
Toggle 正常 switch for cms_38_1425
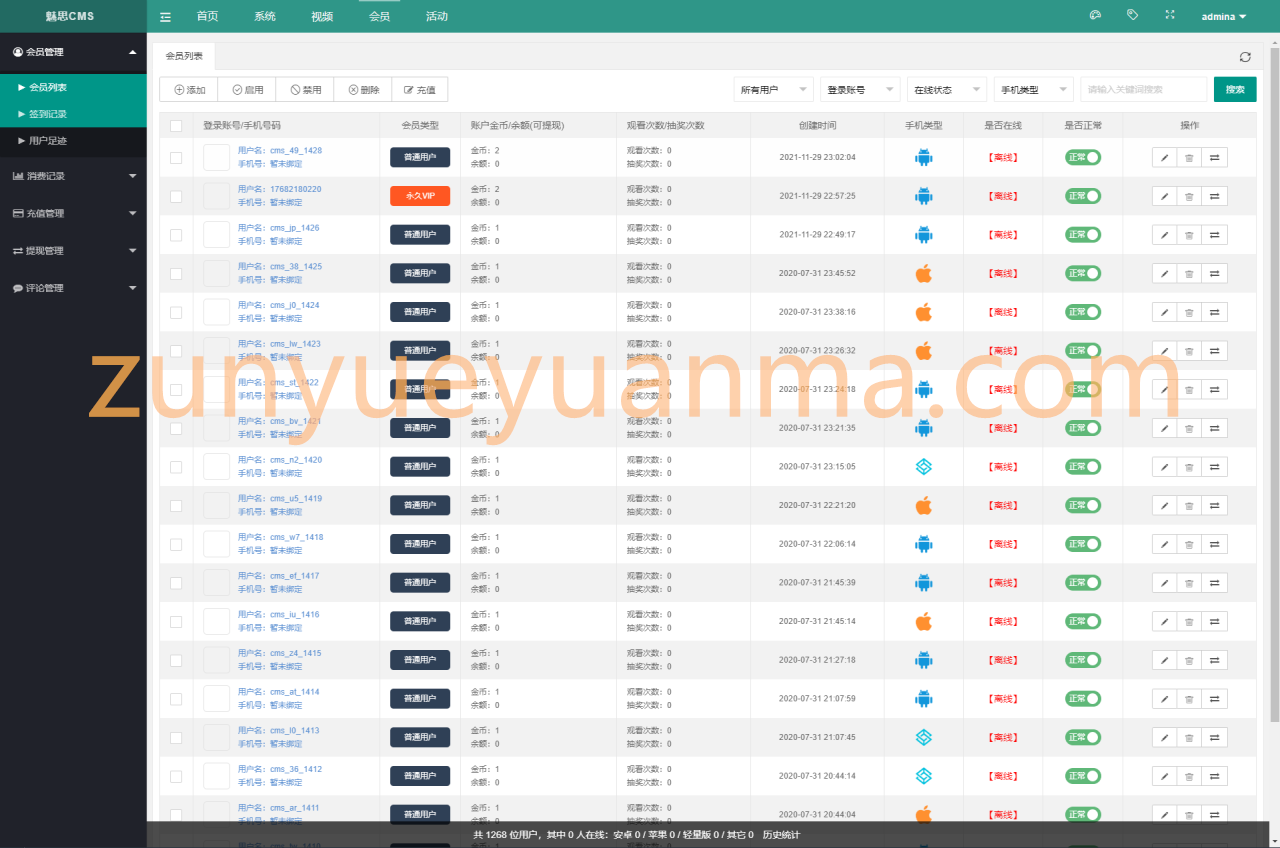pos(1083,273)
